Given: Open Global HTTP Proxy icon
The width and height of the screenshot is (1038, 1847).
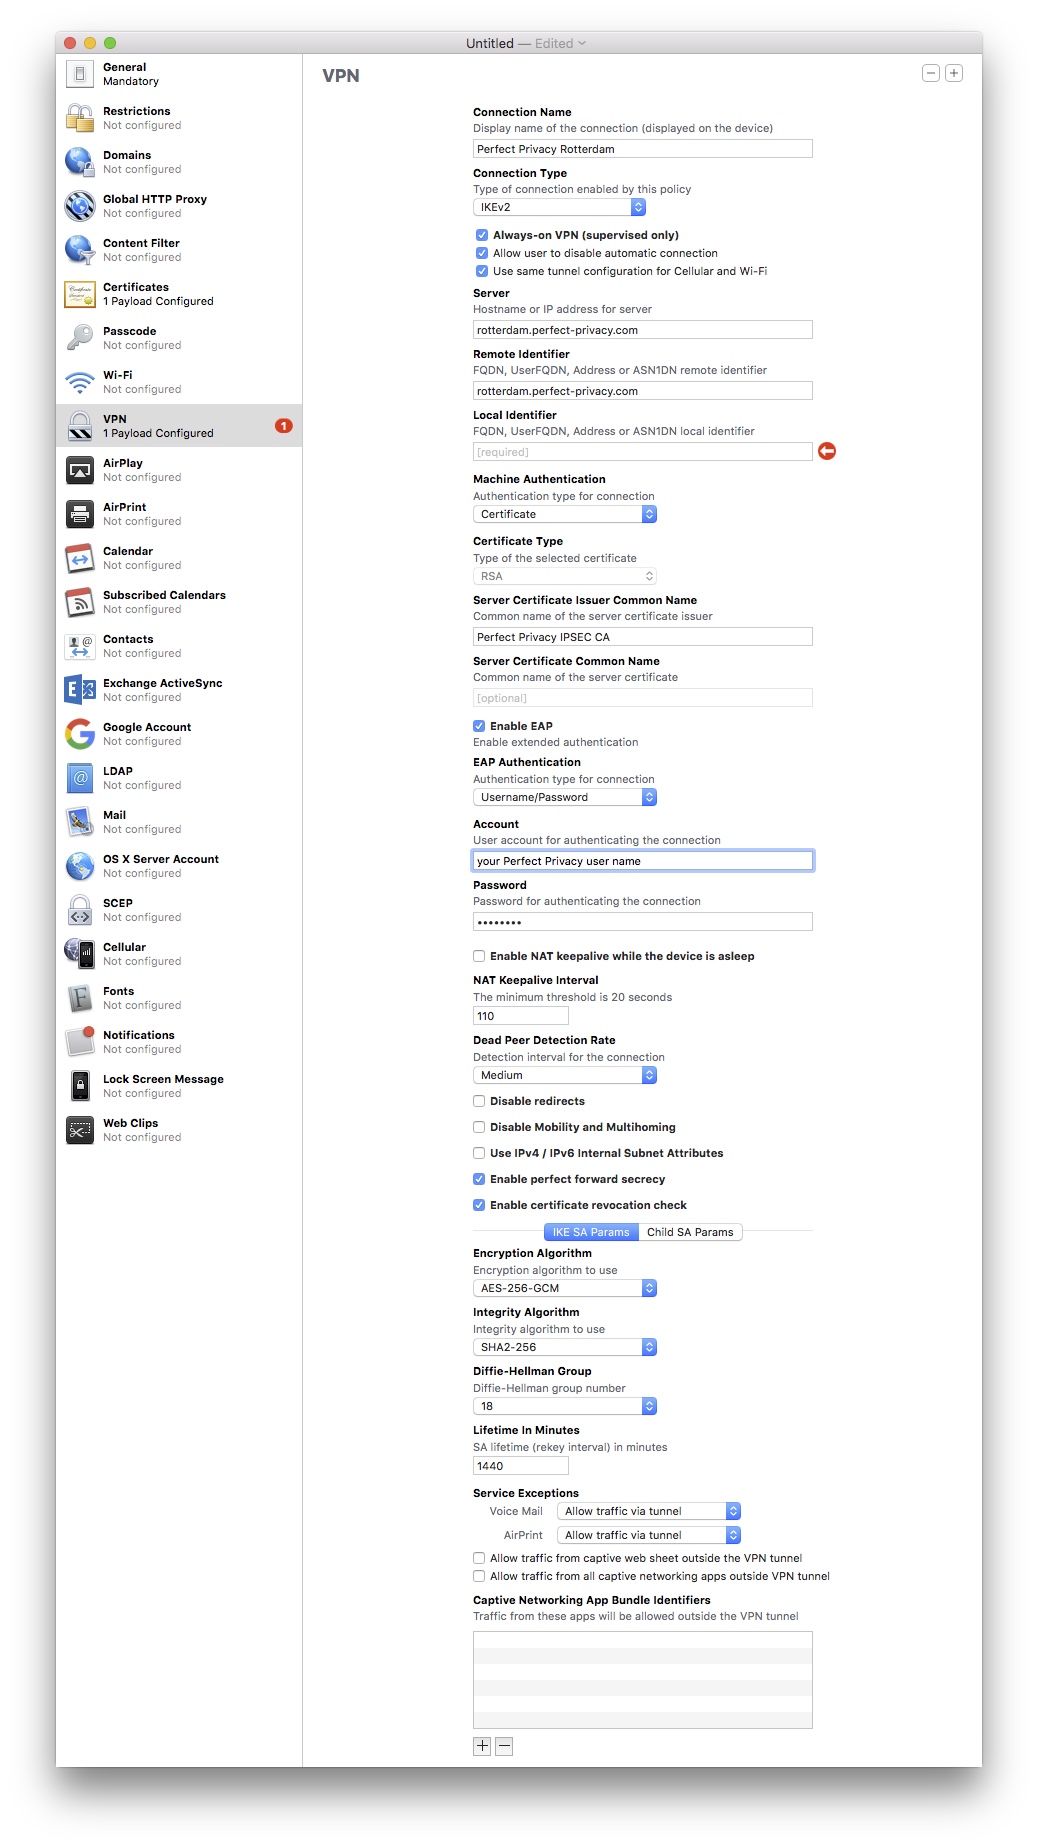Looking at the screenshot, I should 80,206.
